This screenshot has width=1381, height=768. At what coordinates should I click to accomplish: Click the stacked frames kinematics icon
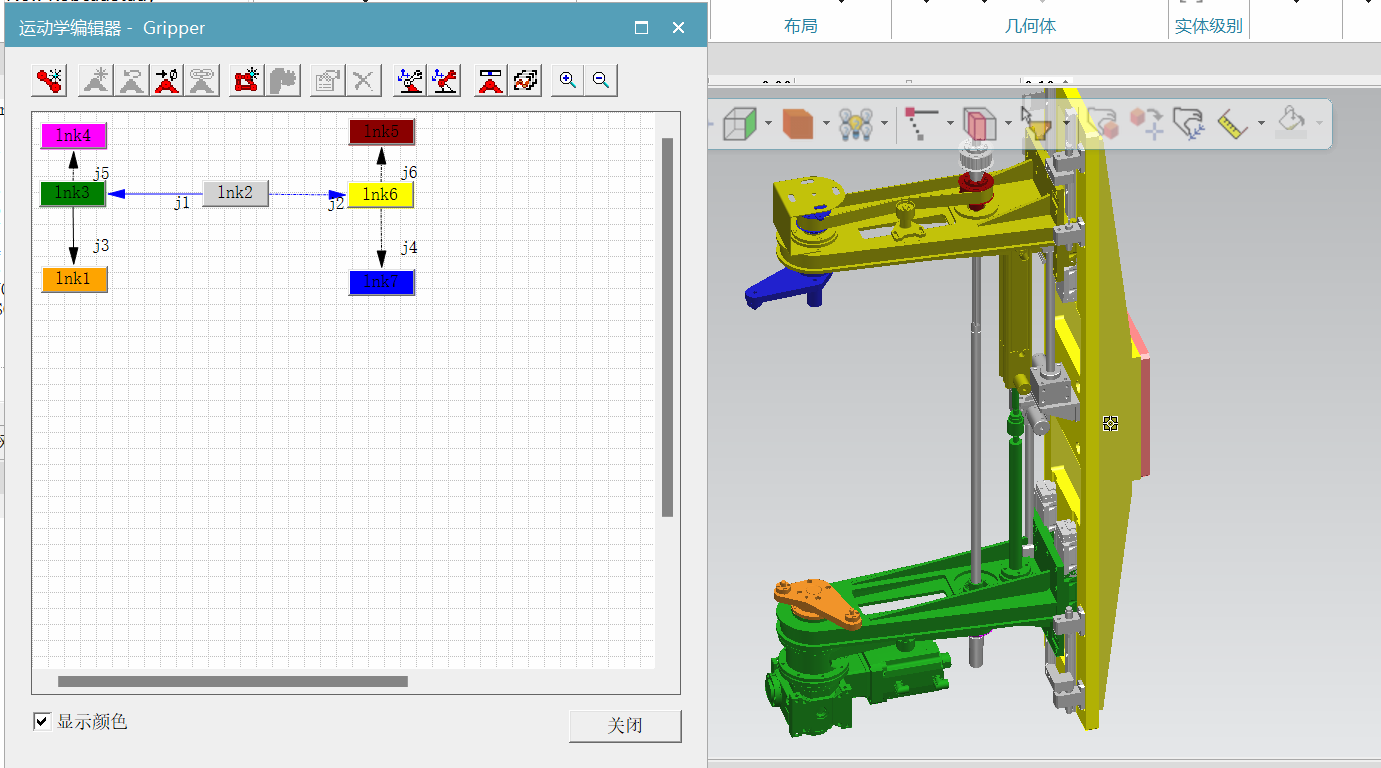526,81
